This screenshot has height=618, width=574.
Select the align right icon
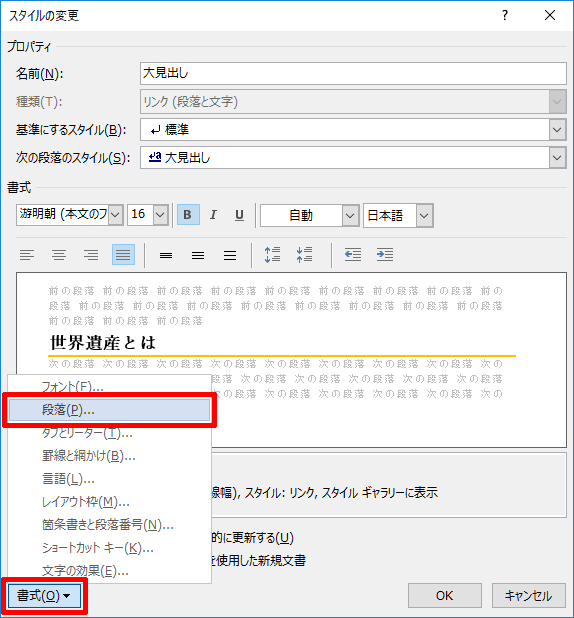coord(91,255)
